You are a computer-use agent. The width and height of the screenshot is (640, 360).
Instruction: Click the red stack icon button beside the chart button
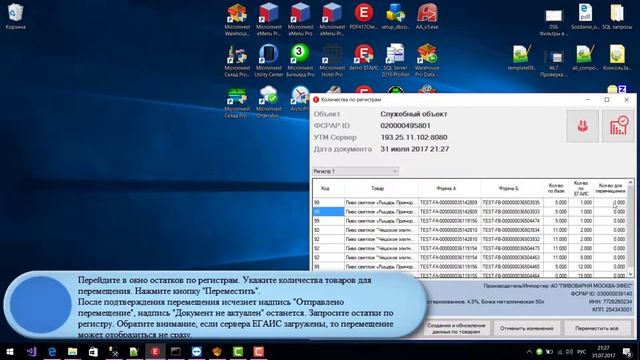click(582, 126)
